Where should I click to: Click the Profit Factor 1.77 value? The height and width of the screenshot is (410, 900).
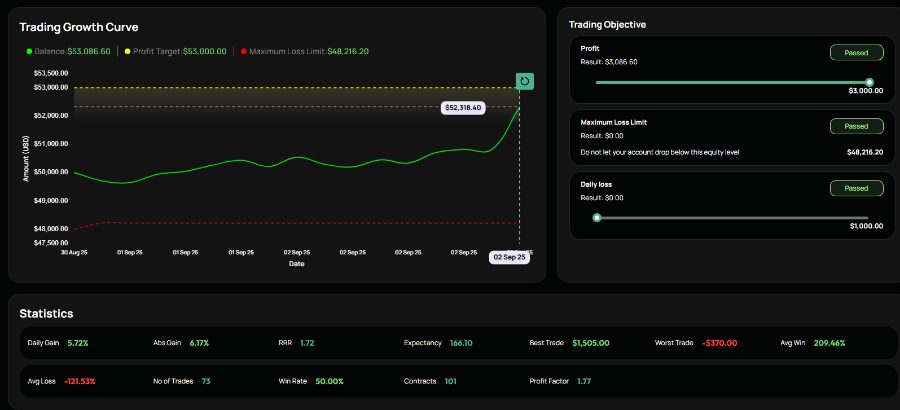point(584,381)
